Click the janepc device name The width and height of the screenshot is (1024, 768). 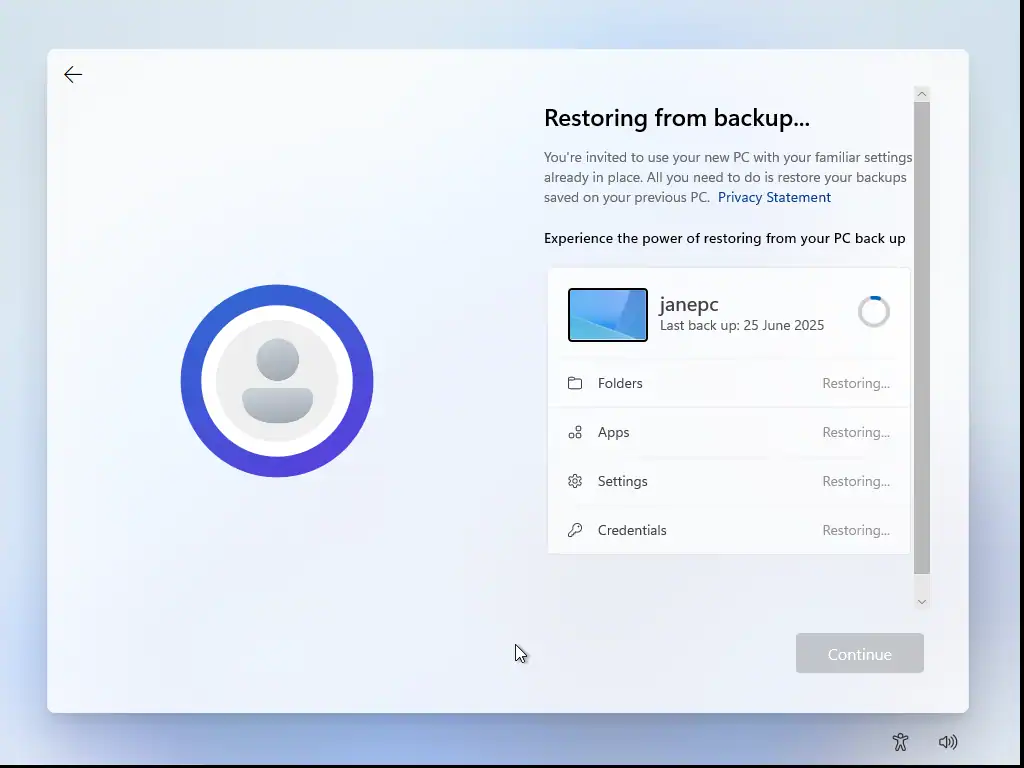pos(689,304)
